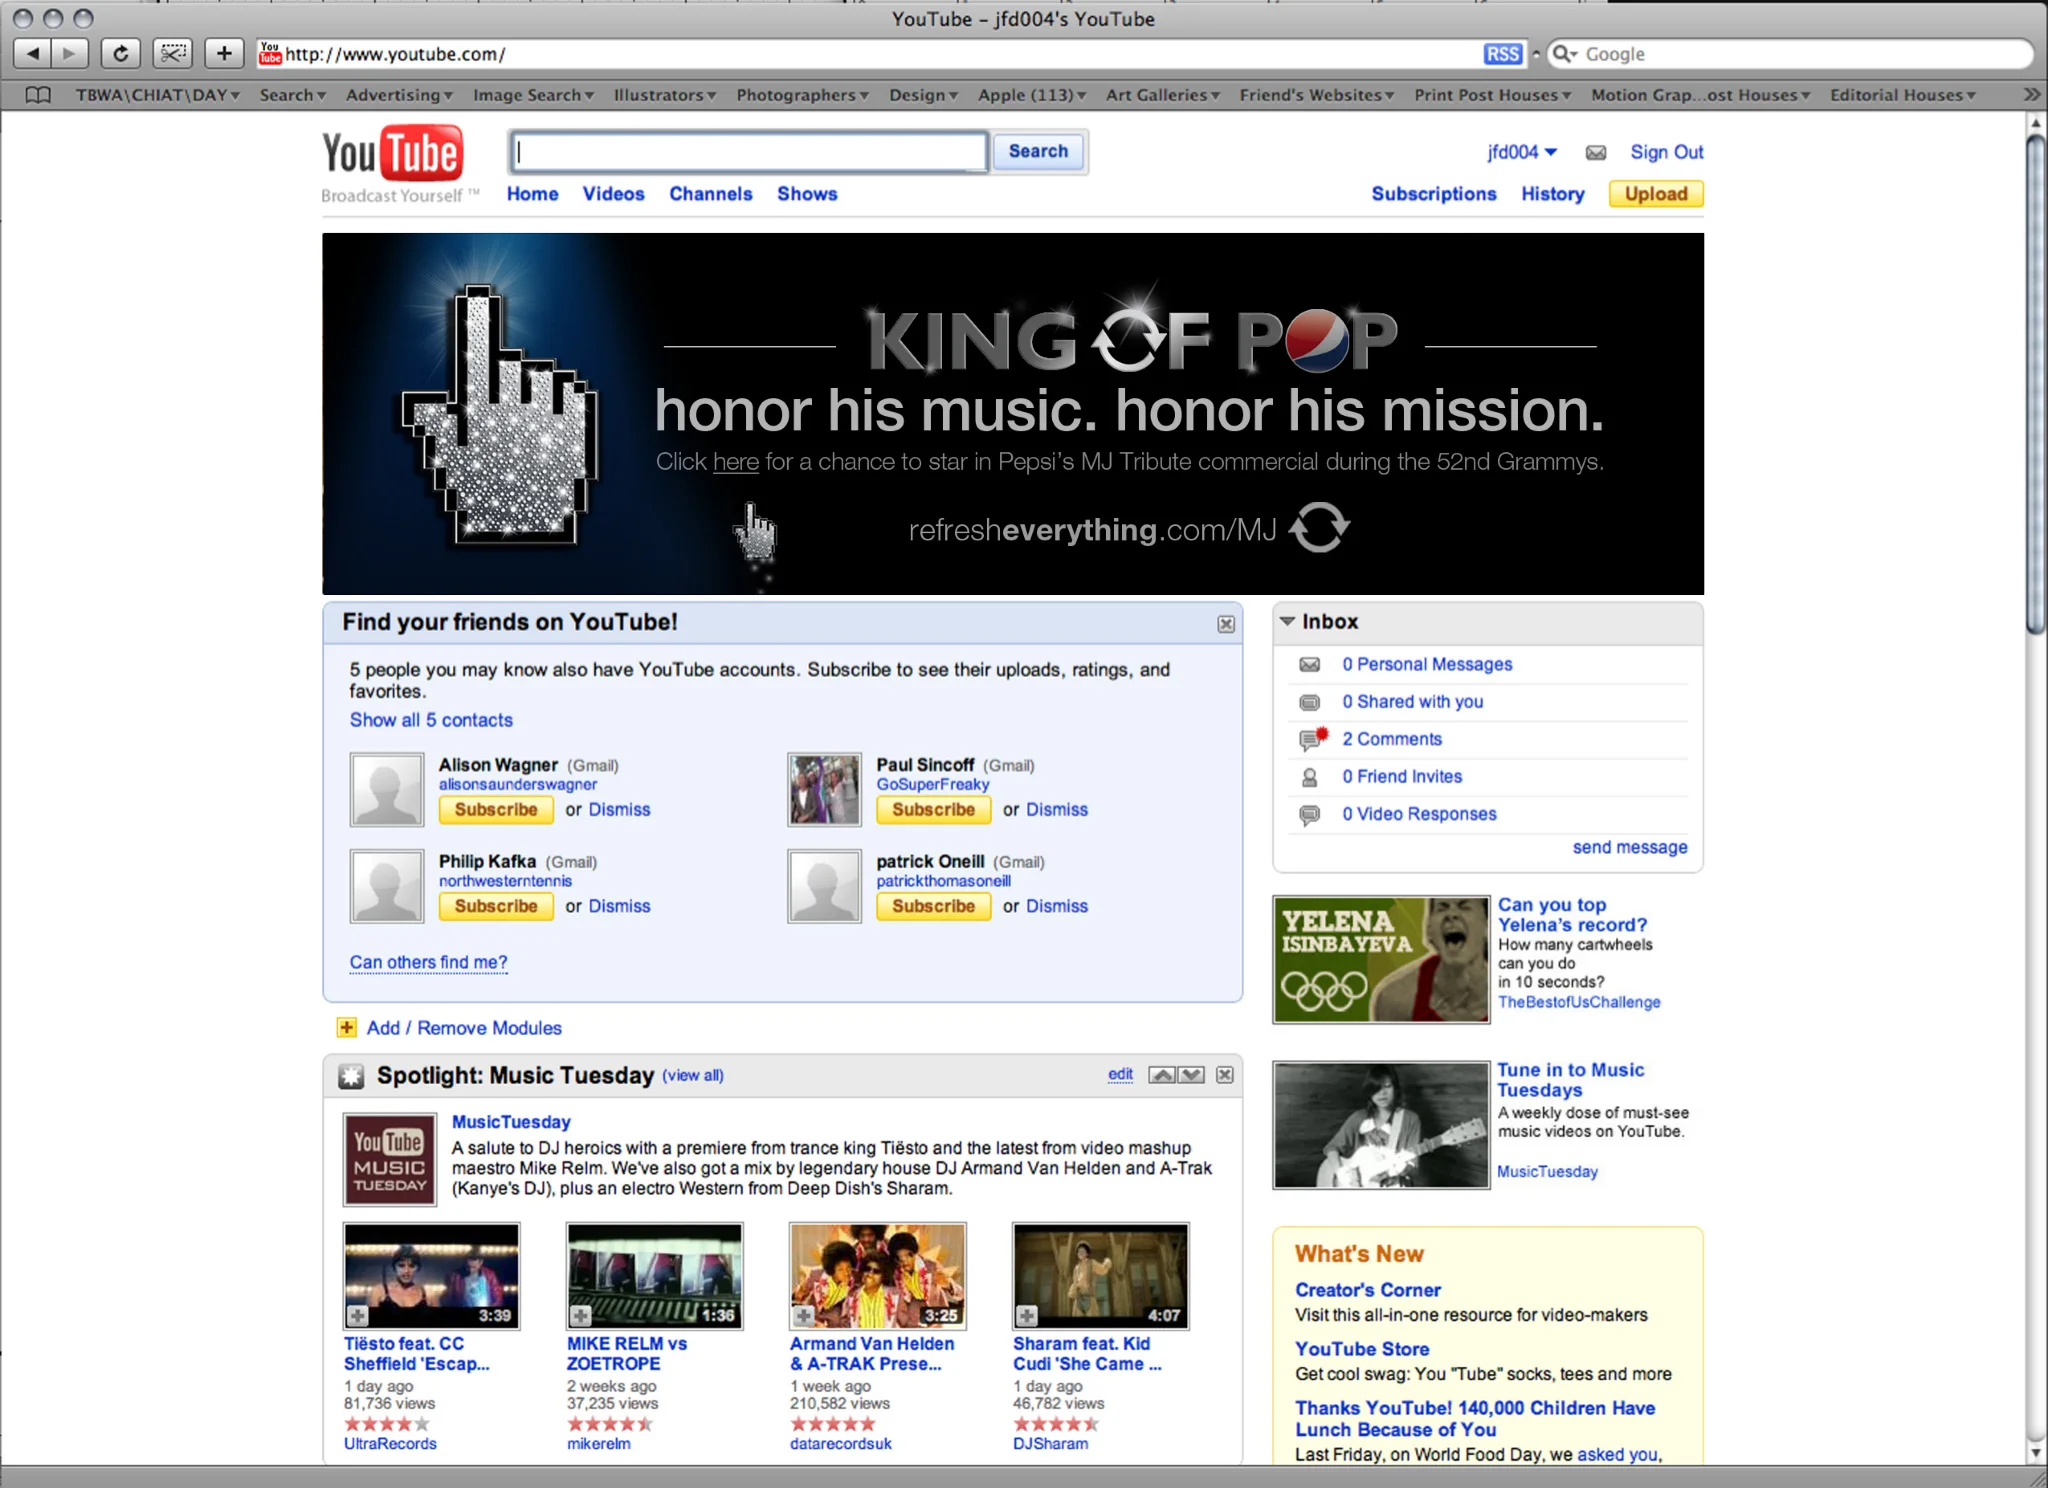Add the MIKE RELM video to the queue
The width and height of the screenshot is (2048, 1488).
pyautogui.click(x=581, y=1316)
